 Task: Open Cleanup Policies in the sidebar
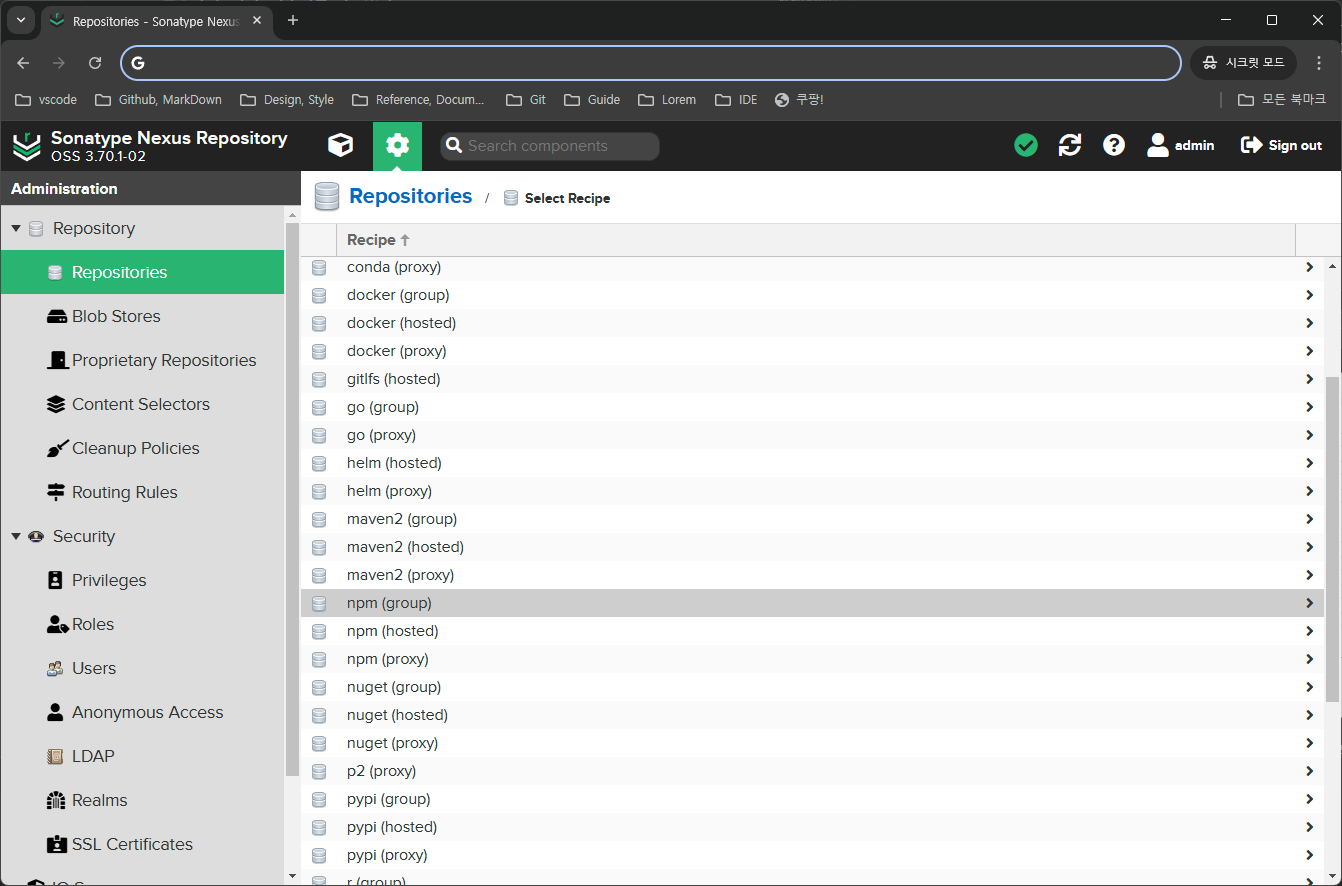coord(142,448)
